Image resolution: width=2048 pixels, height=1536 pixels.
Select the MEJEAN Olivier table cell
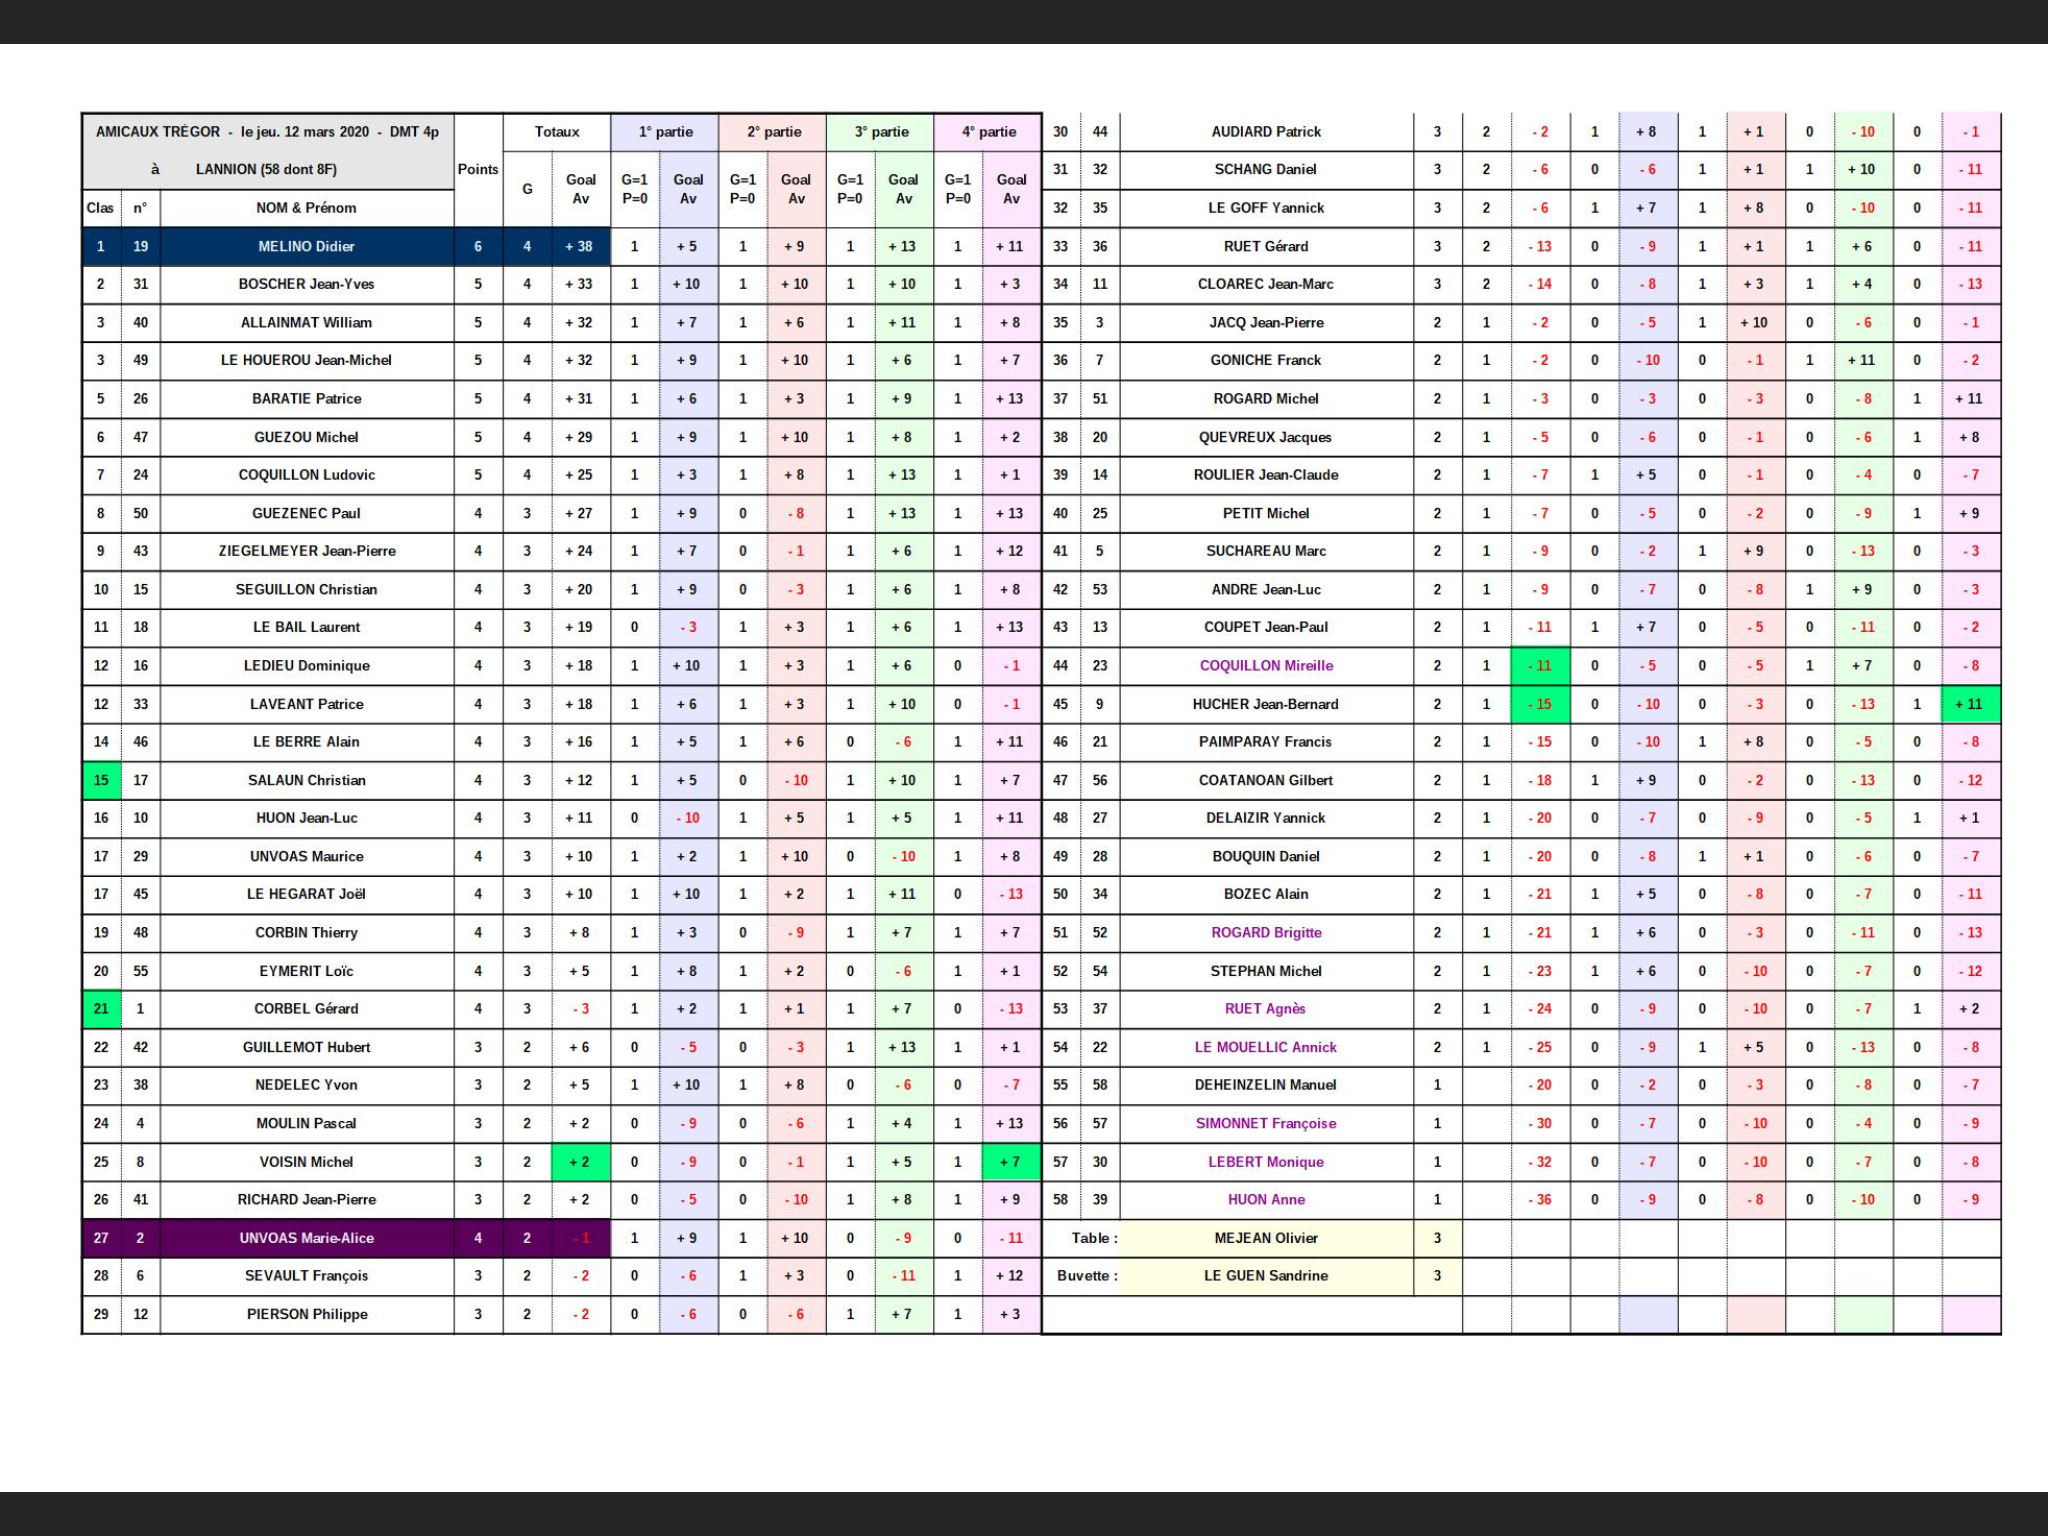coord(1266,1238)
